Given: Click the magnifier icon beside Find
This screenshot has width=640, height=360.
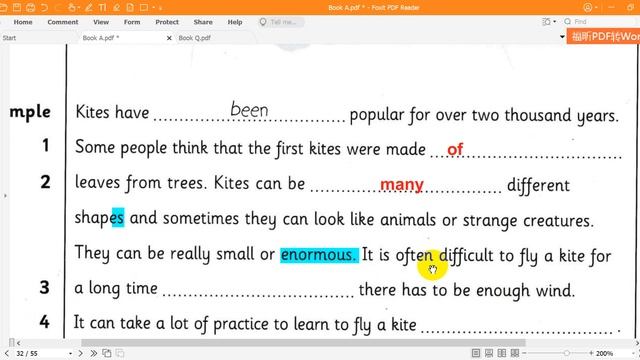Looking at the screenshot, I should [567, 22].
